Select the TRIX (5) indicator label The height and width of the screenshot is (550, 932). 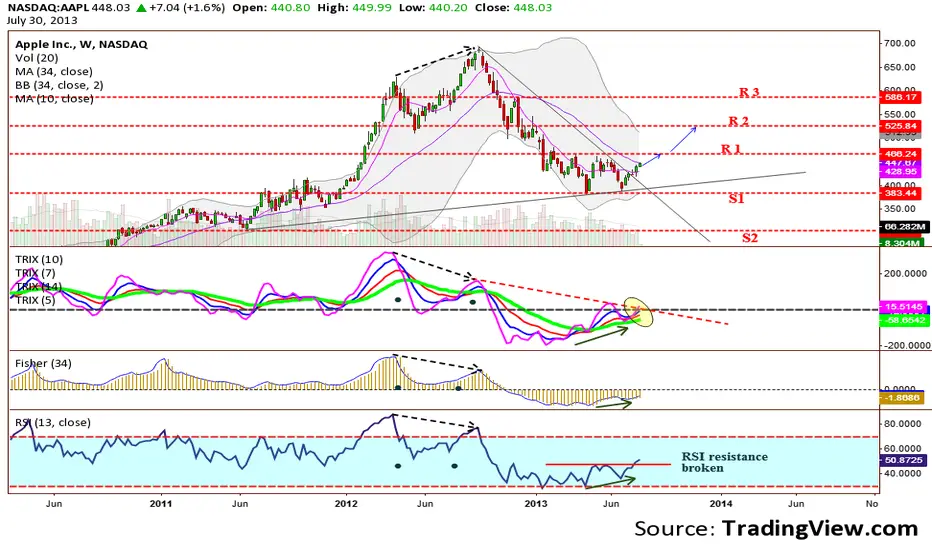35,300
